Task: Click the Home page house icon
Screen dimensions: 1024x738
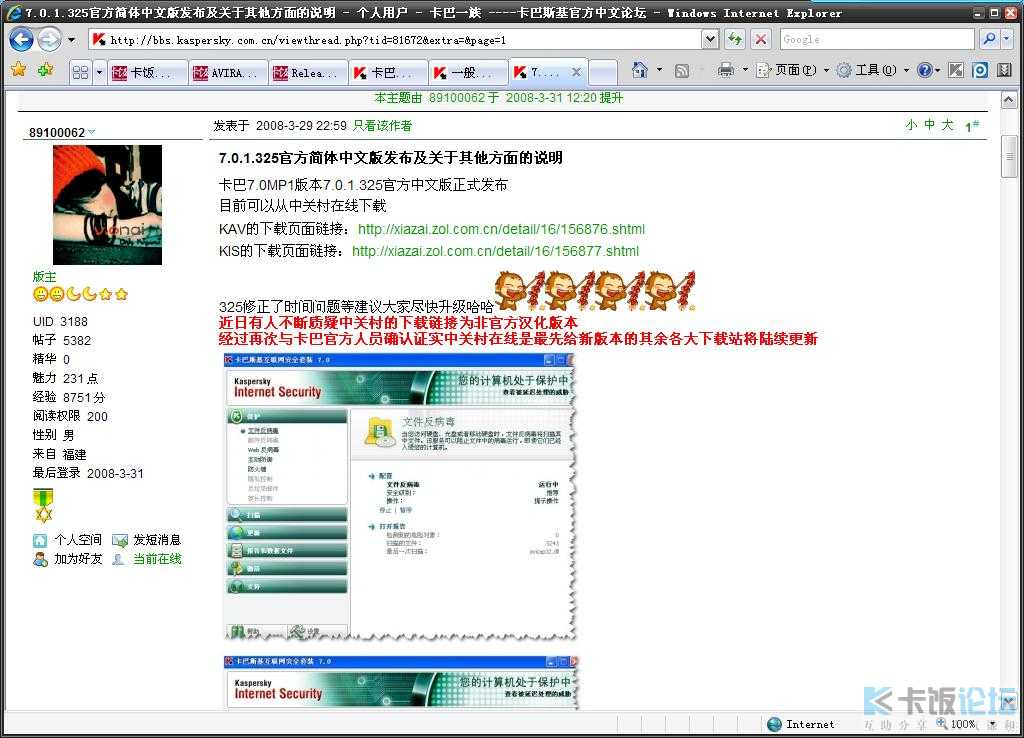Action: click(640, 70)
